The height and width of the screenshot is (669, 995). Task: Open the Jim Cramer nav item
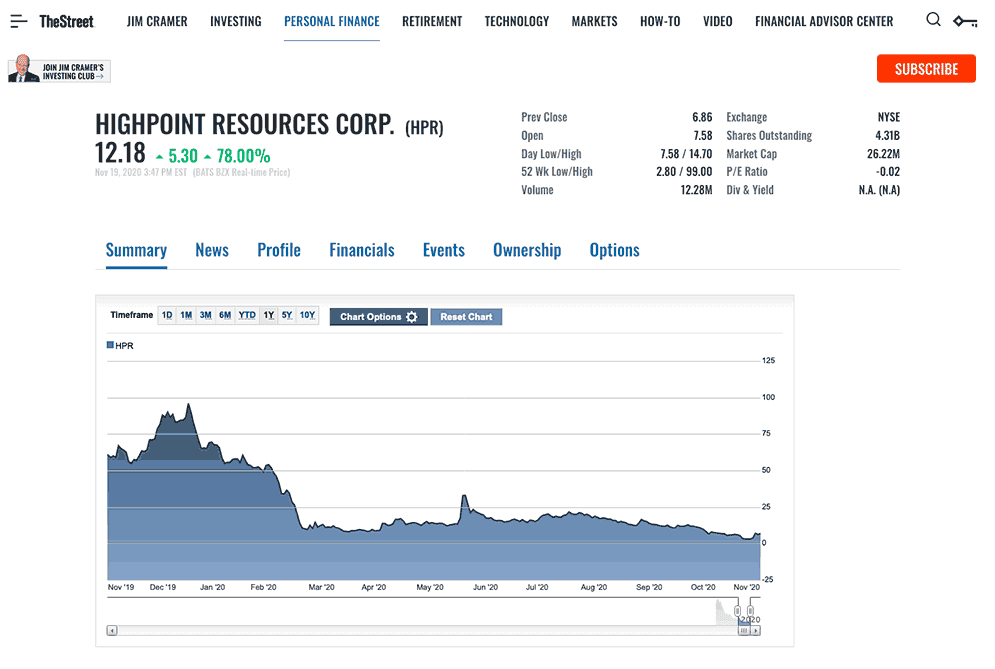[157, 22]
